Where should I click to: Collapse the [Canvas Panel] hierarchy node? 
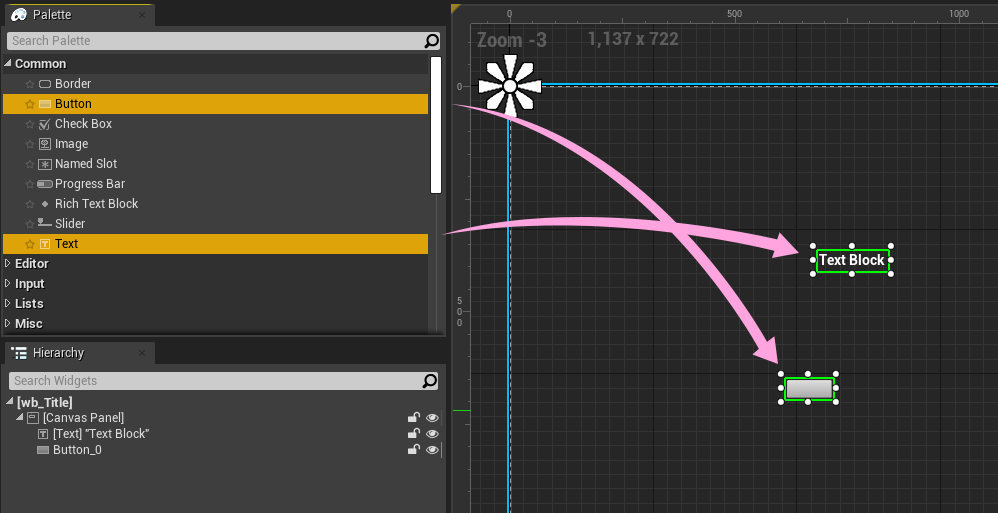[19, 418]
